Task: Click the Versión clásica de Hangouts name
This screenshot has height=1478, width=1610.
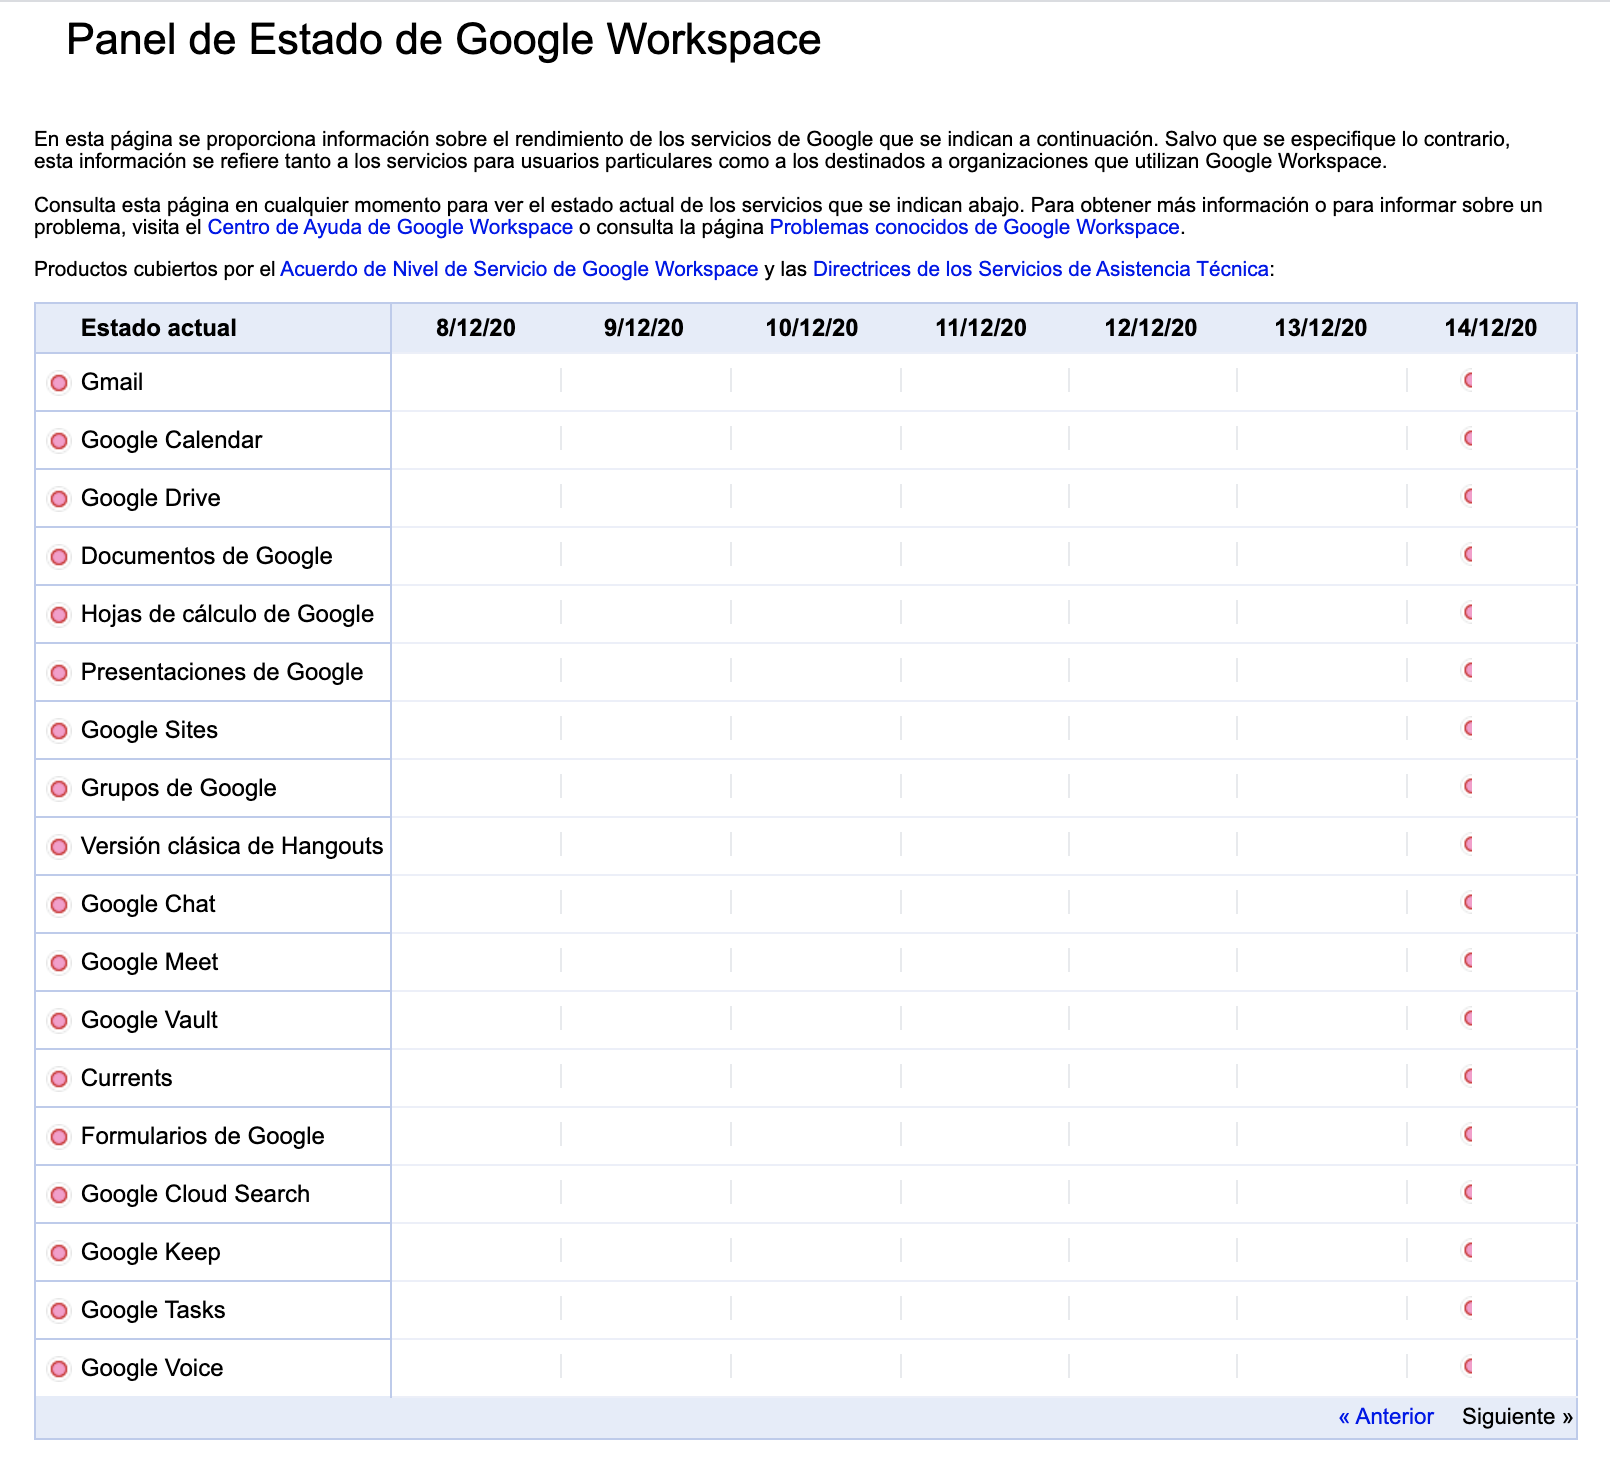Action: [232, 846]
